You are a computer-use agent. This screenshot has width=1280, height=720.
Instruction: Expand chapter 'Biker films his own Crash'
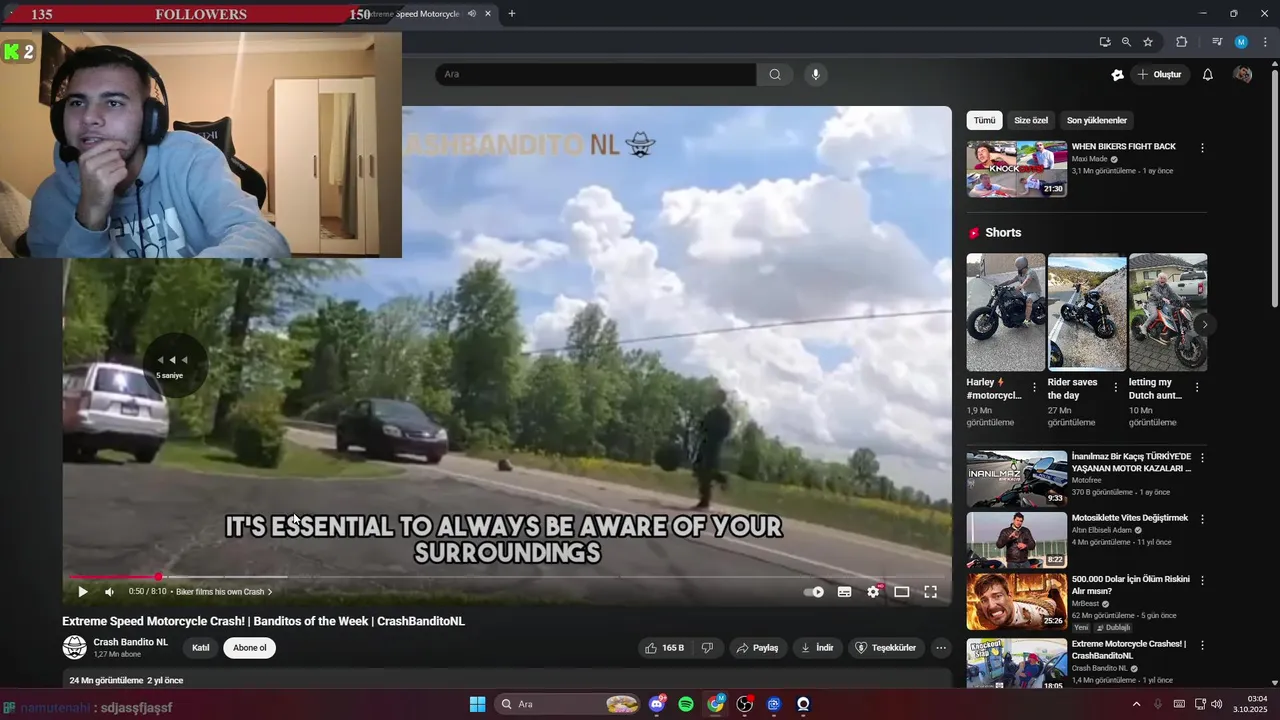(224, 592)
